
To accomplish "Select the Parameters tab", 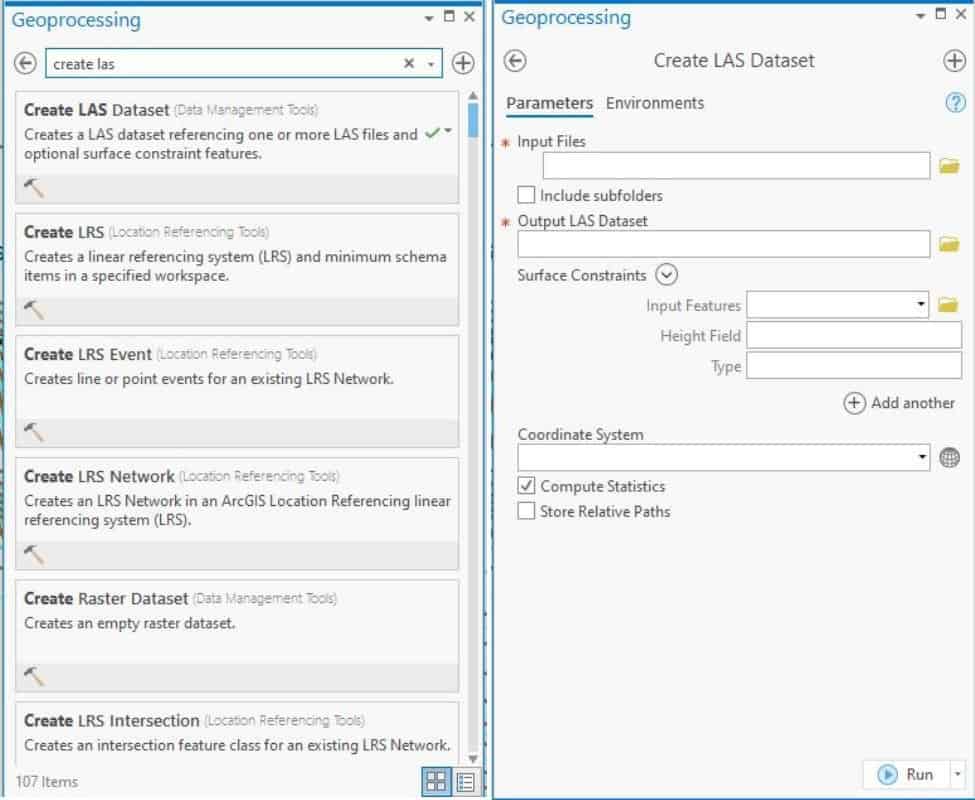I will [x=549, y=103].
